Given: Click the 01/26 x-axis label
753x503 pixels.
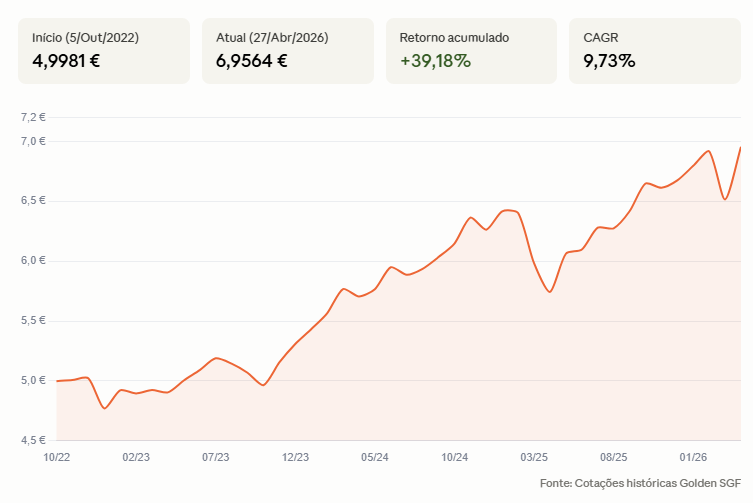Looking at the screenshot, I should [693, 457].
